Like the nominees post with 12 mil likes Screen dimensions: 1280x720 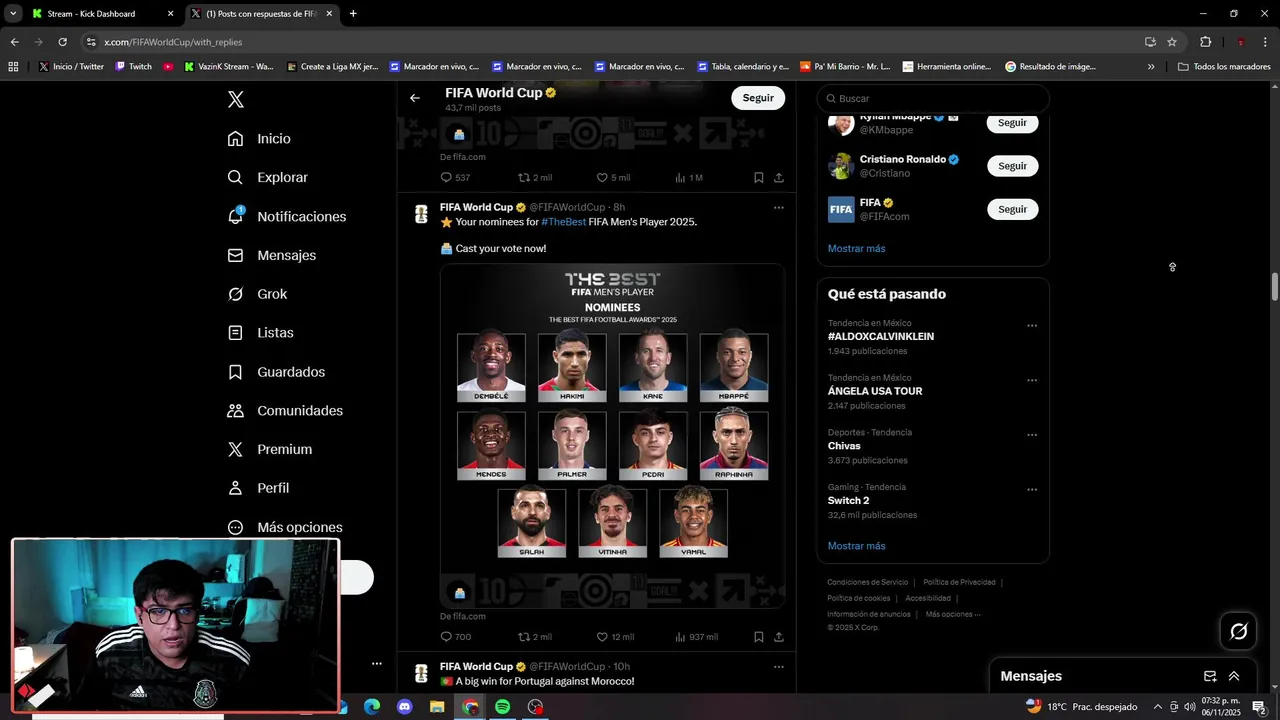(x=615, y=637)
